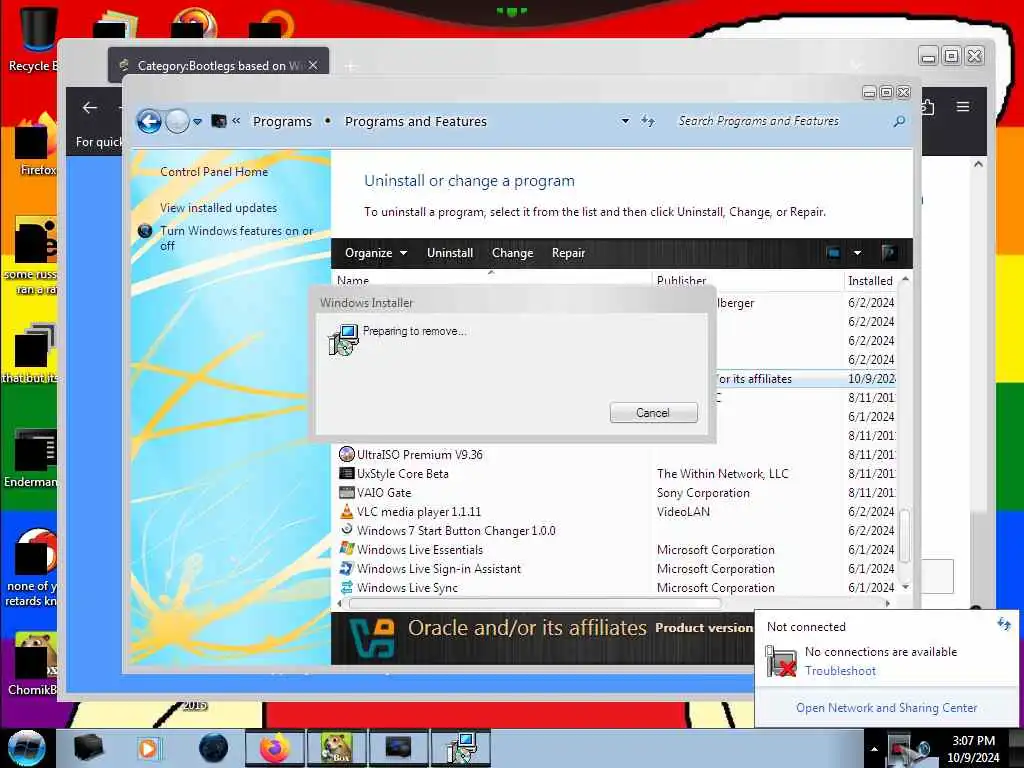Click scroll down arrow of program list
Image resolution: width=1024 pixels, height=768 pixels.
pyautogui.click(x=905, y=587)
